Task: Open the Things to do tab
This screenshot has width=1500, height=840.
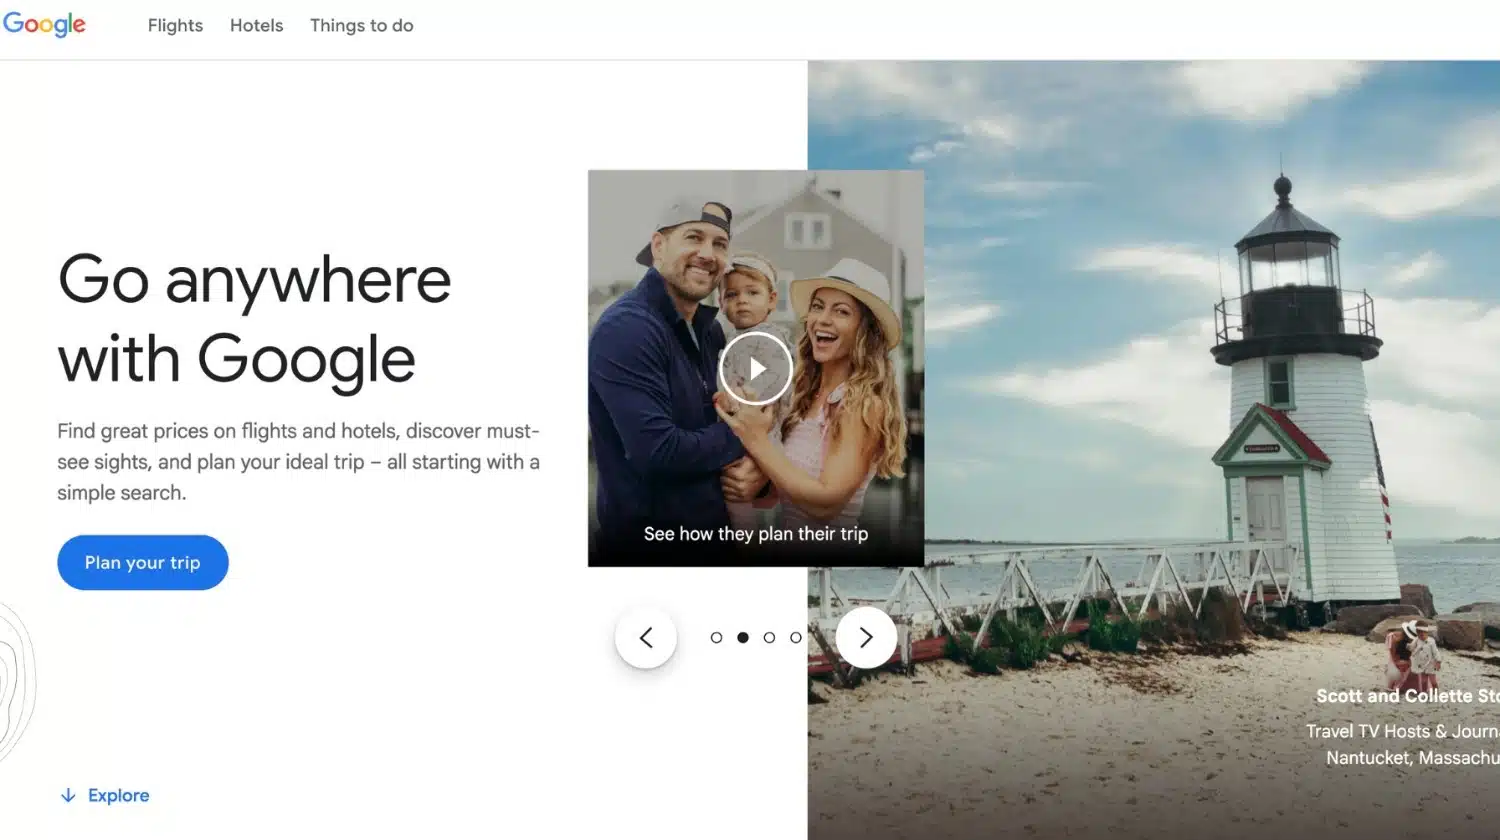Action: pyautogui.click(x=361, y=25)
